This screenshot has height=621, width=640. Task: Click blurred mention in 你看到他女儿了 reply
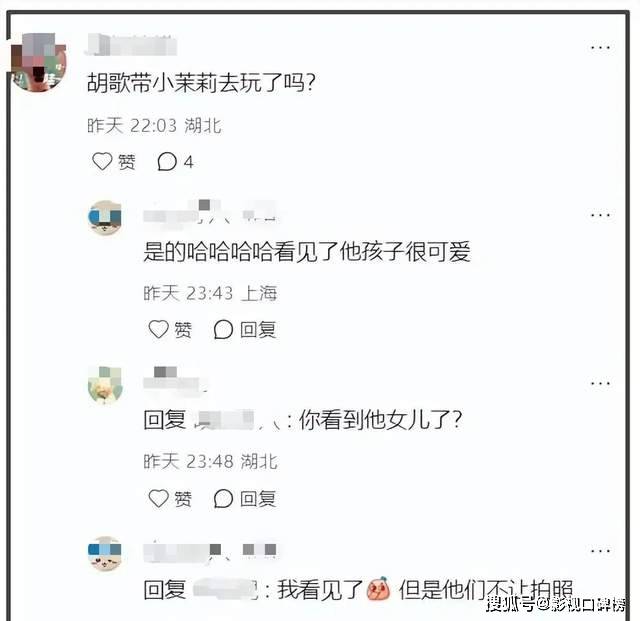[x=238, y=420]
